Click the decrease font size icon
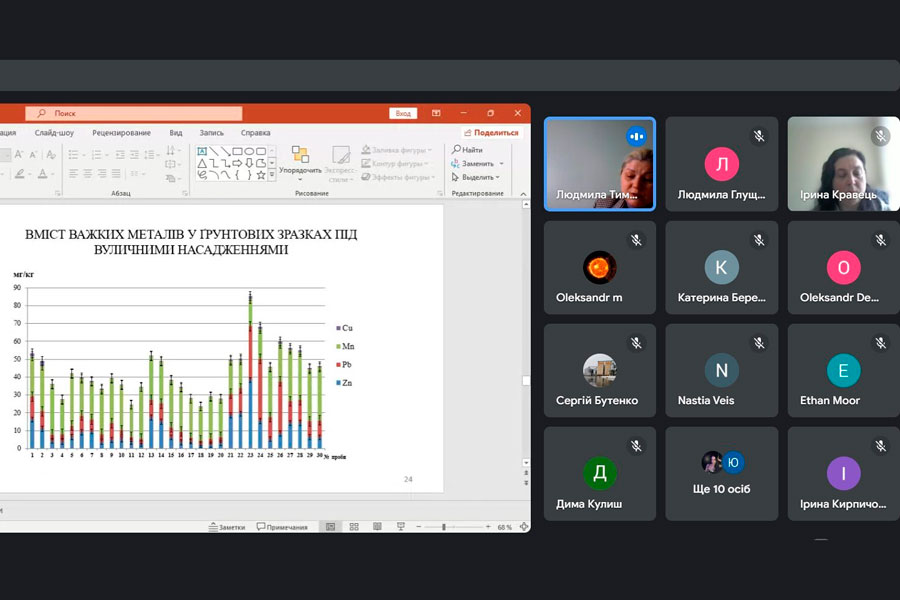 point(33,154)
